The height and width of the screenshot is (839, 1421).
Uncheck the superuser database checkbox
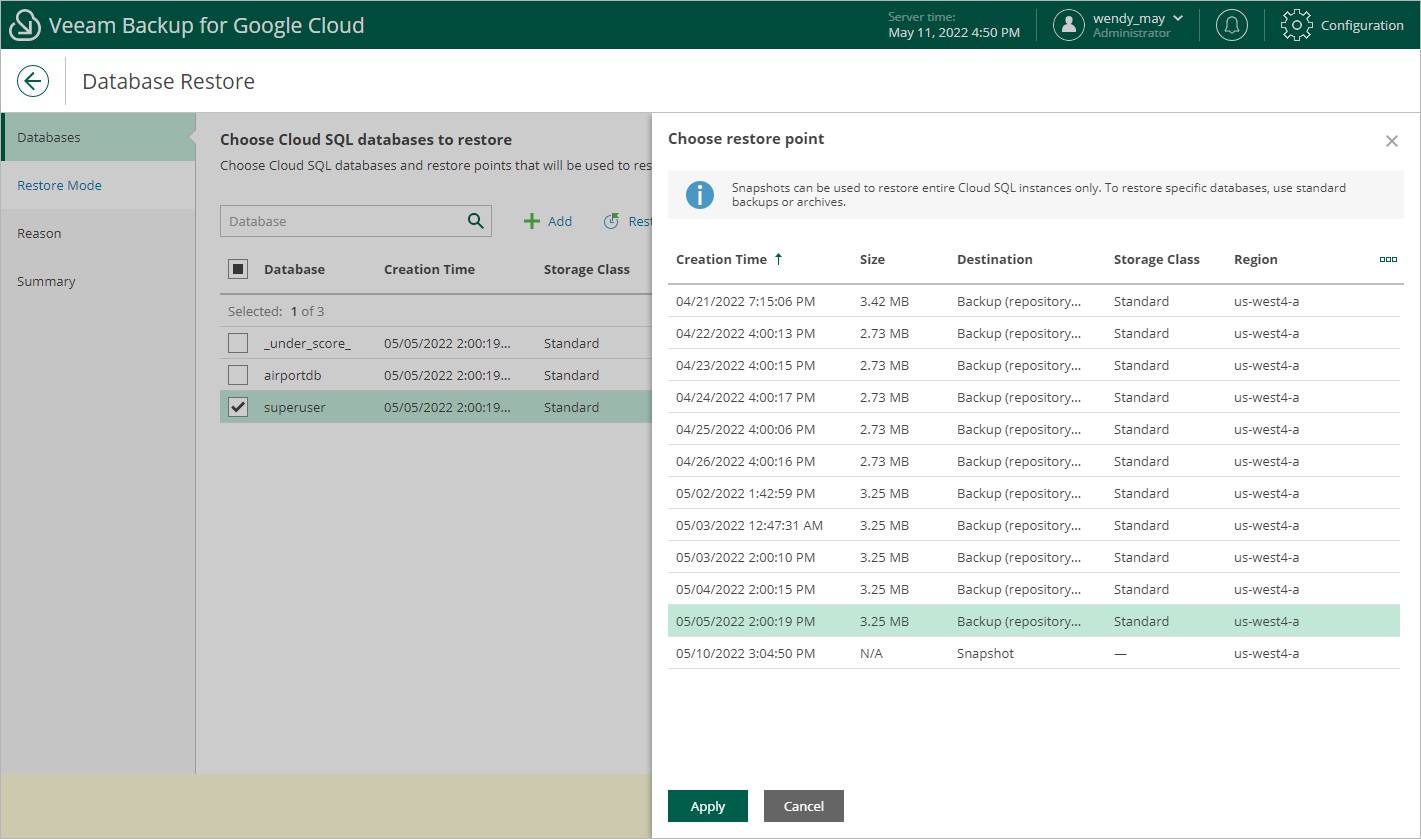coord(238,407)
